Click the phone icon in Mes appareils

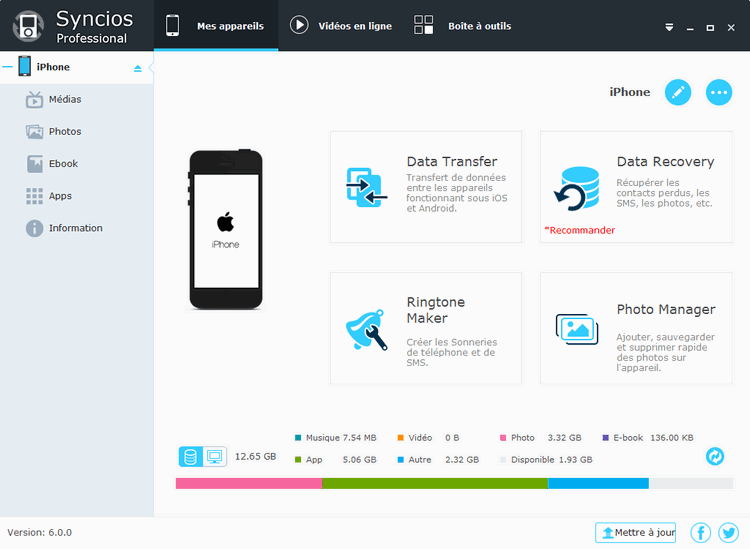point(172,25)
